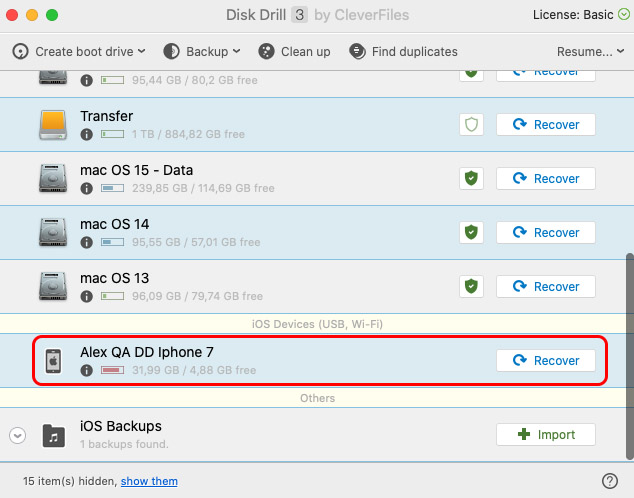This screenshot has height=498, width=634.
Task: Click the Clean up toolbar item
Action: click(x=294, y=52)
